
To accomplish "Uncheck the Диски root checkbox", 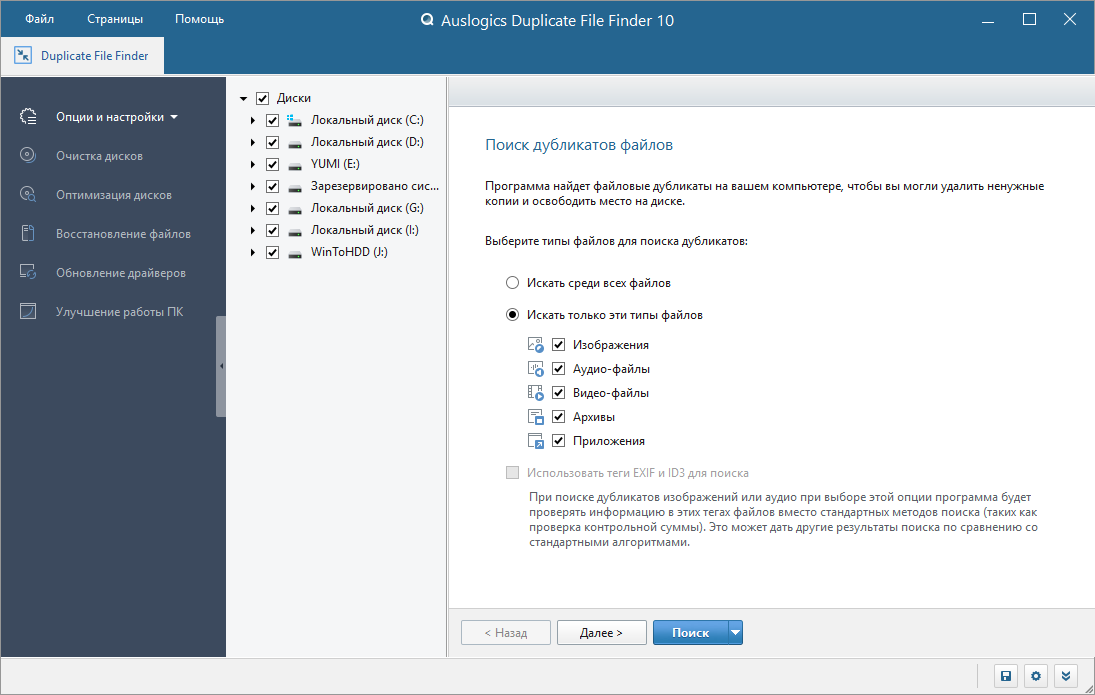I will [x=263, y=98].
